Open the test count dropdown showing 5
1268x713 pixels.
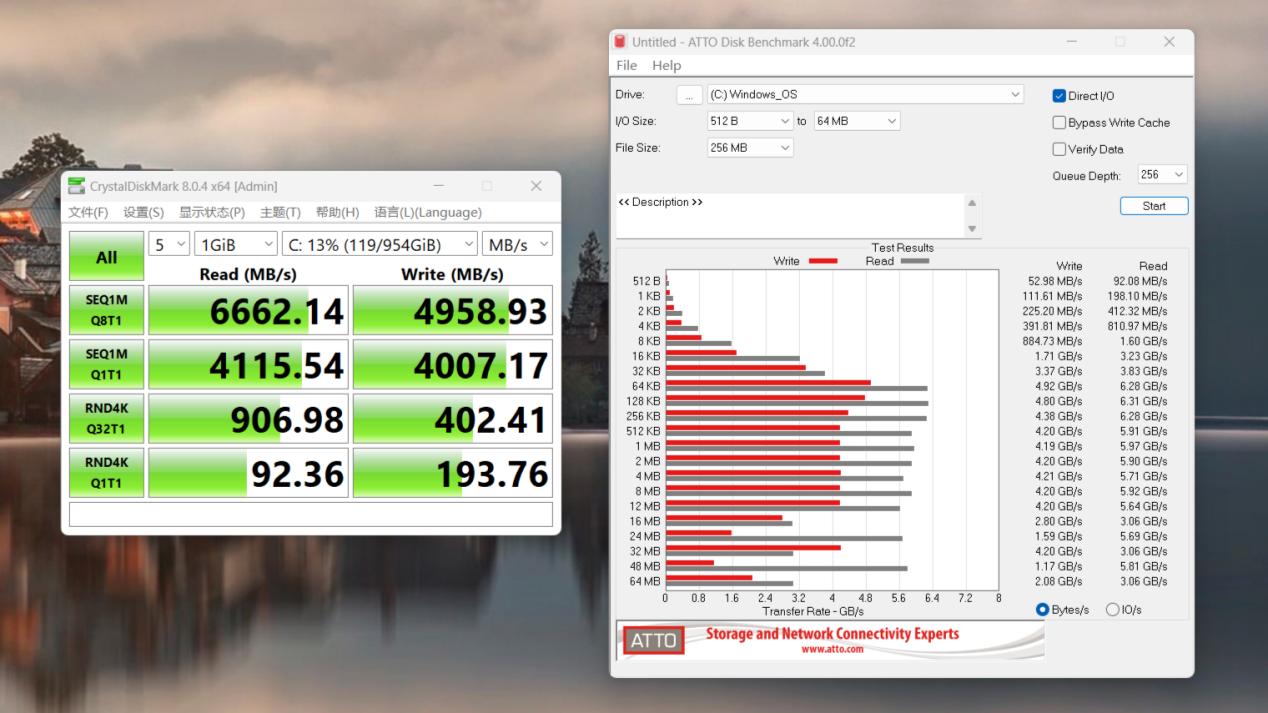(169, 244)
